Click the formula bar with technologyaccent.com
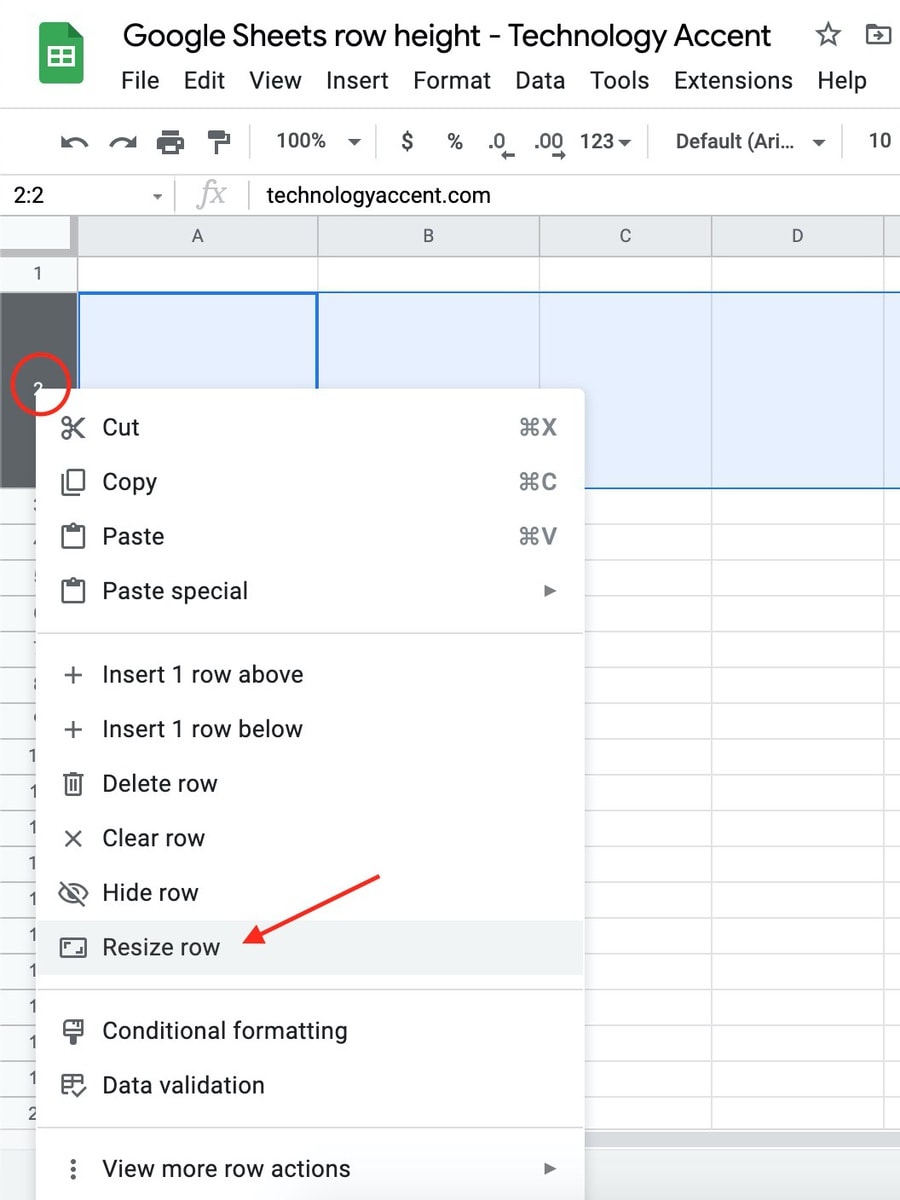 (x=575, y=196)
